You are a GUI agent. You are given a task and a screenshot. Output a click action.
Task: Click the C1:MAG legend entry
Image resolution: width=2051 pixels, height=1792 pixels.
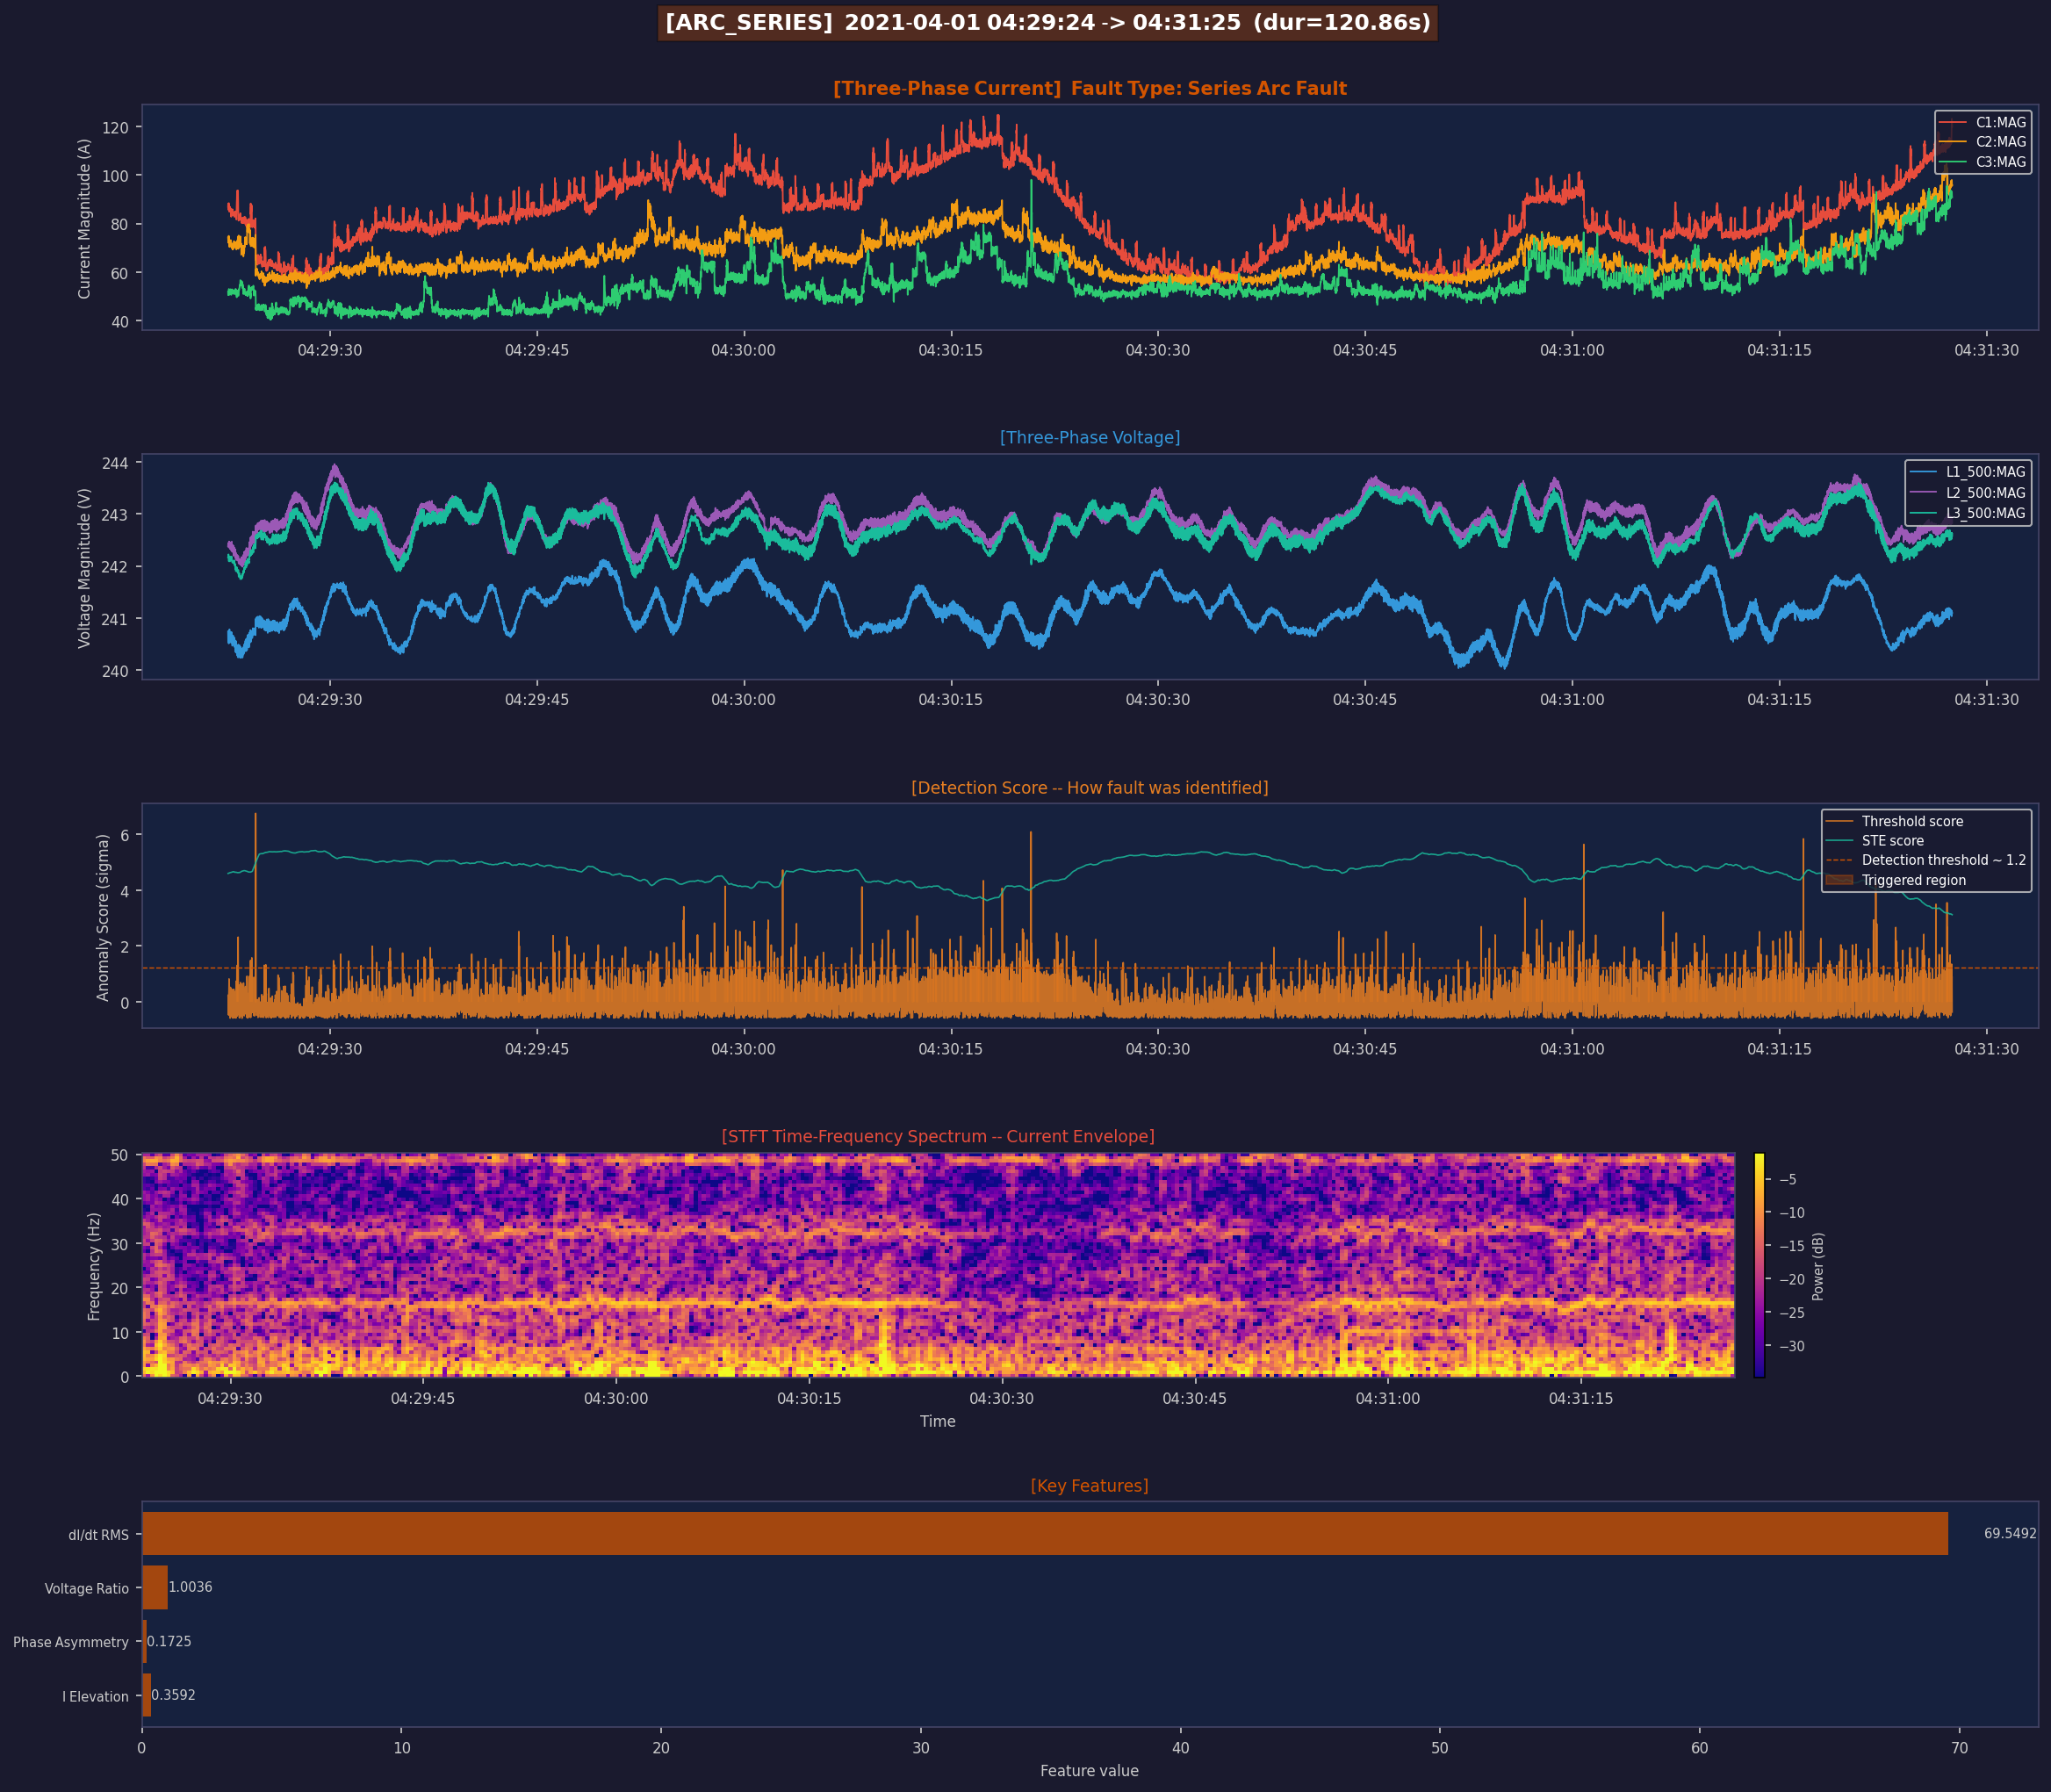pyautogui.click(x=2000, y=123)
